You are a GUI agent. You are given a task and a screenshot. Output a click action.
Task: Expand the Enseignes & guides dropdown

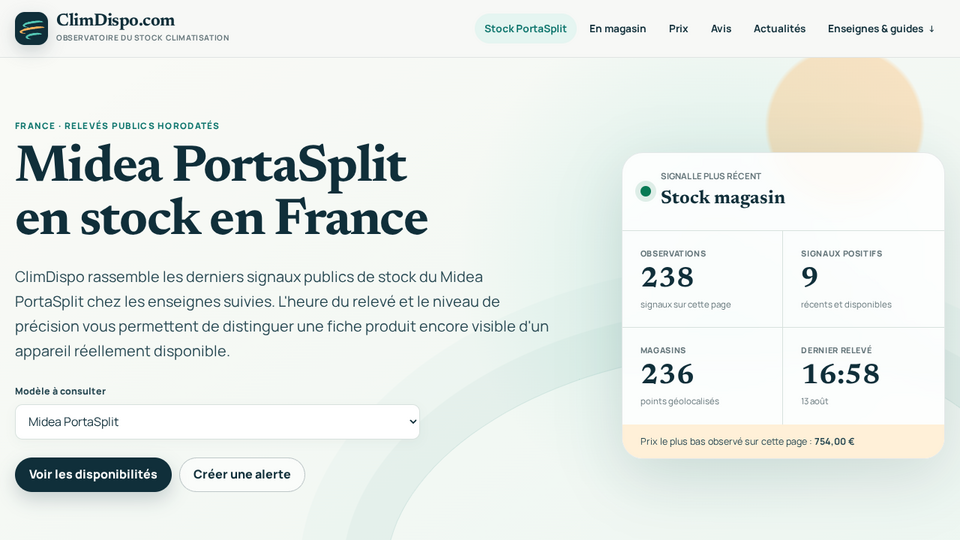point(881,29)
